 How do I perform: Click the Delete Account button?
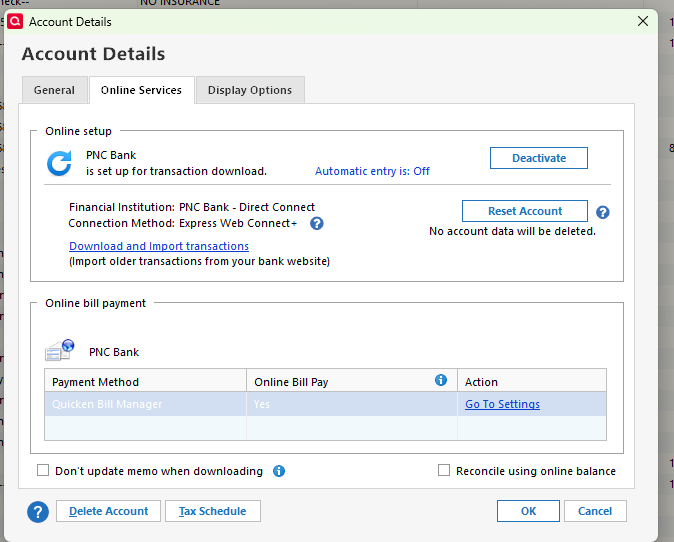108,511
